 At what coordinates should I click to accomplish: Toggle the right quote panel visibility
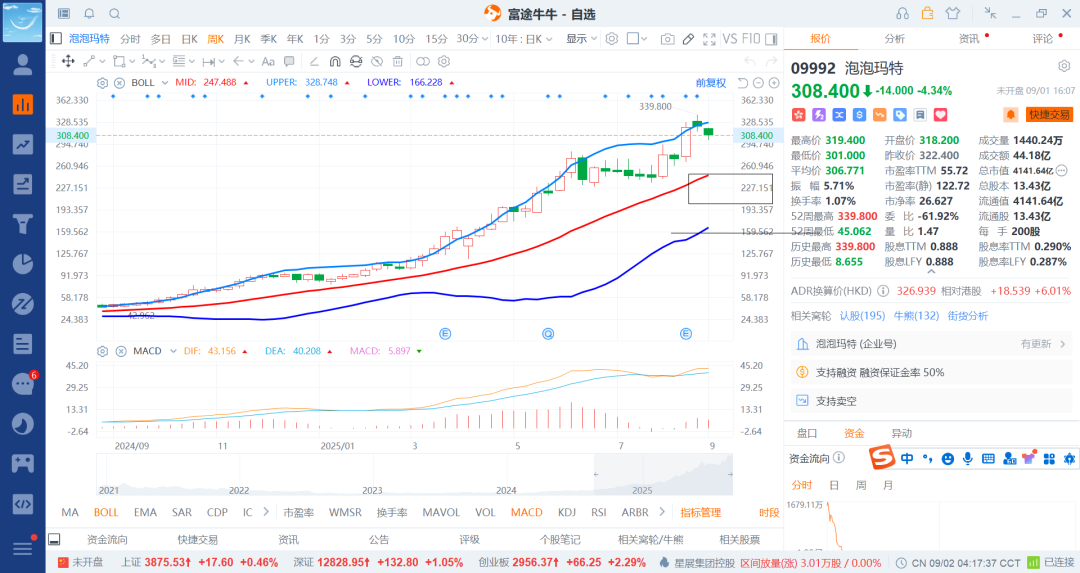click(x=771, y=39)
